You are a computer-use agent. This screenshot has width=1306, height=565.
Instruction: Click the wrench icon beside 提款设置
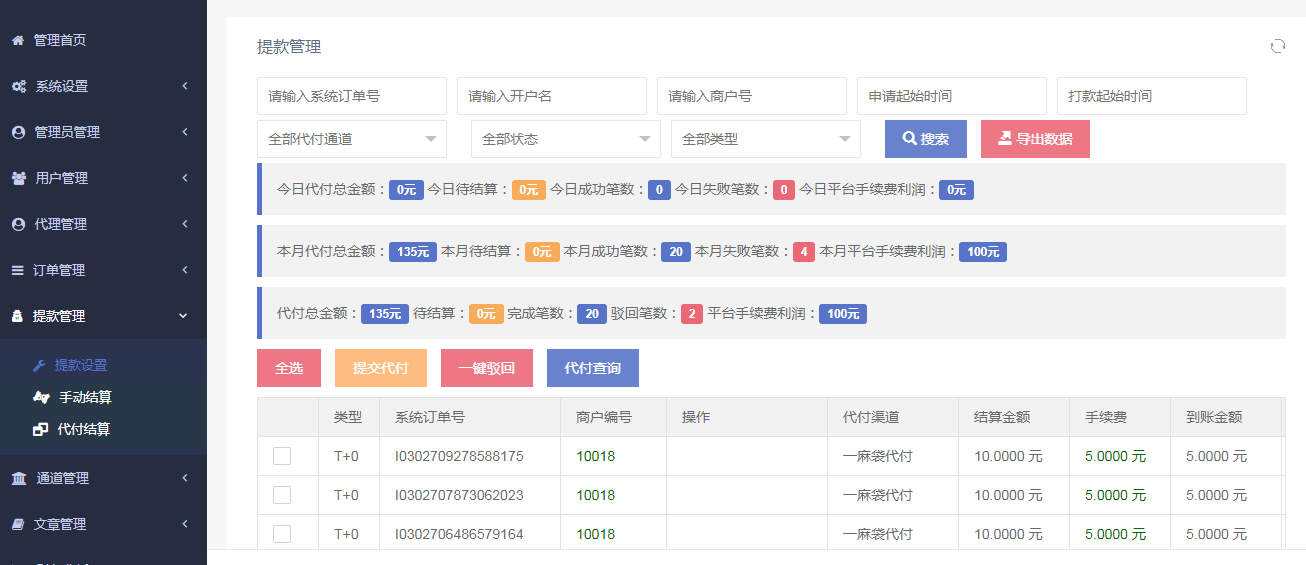(x=39, y=365)
